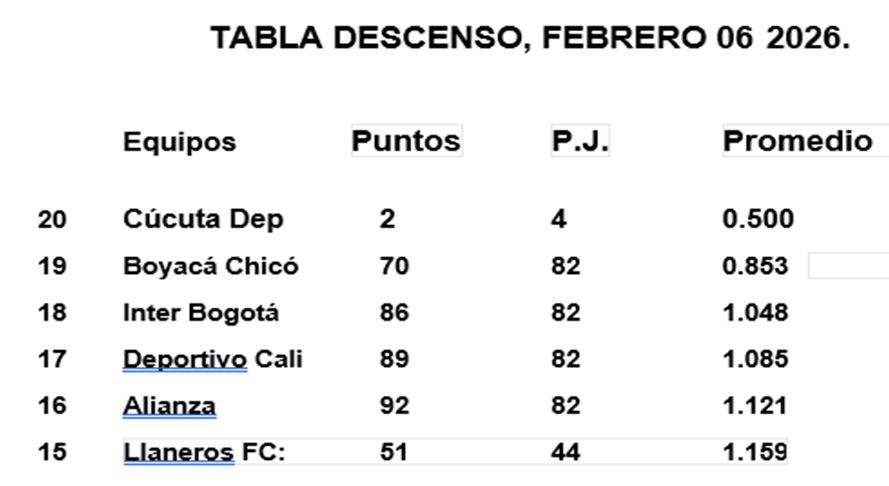Click the title "TABLA DESCENSO, FEBRERO 06 2026"
Viewport: 889px width, 486px height.
(x=530, y=39)
